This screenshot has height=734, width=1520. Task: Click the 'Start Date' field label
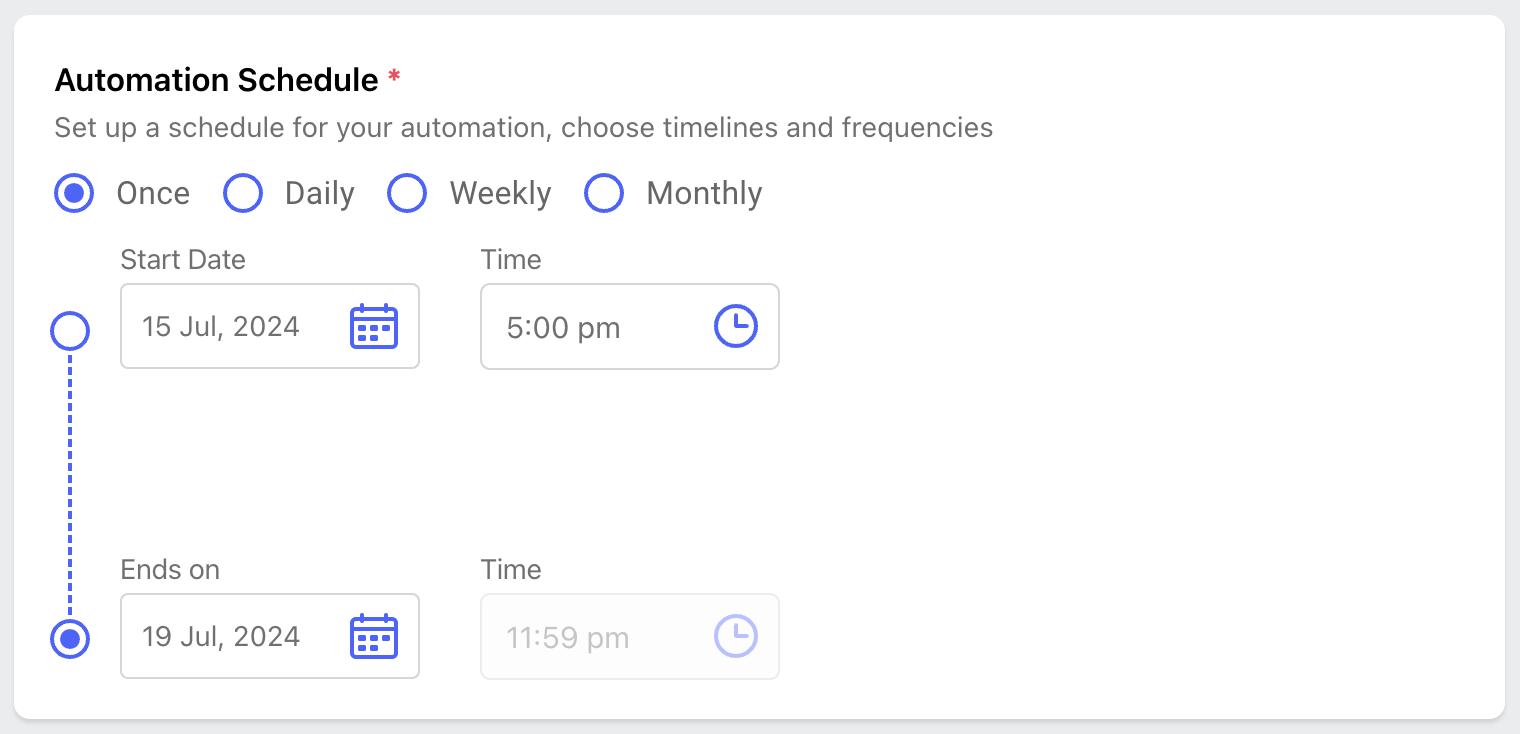pos(183,260)
